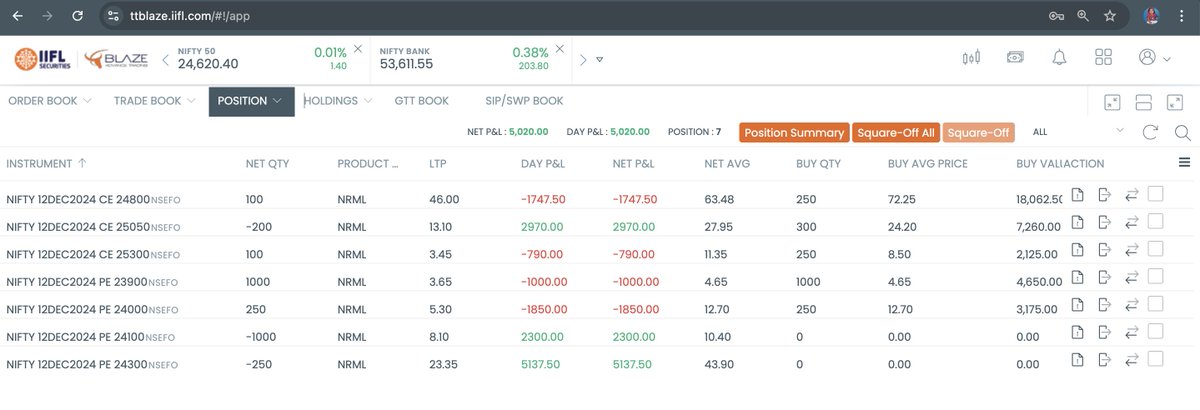Select checkbox for NIFTY PE 24000 row
The image size is (1200, 410).
point(1155,304)
